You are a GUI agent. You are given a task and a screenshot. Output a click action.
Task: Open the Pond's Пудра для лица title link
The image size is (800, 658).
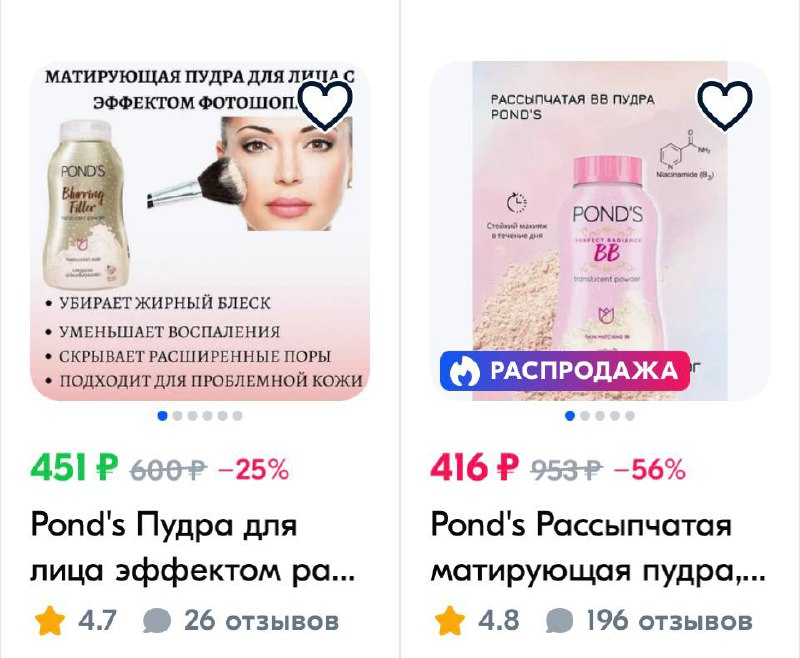[x=192, y=547]
